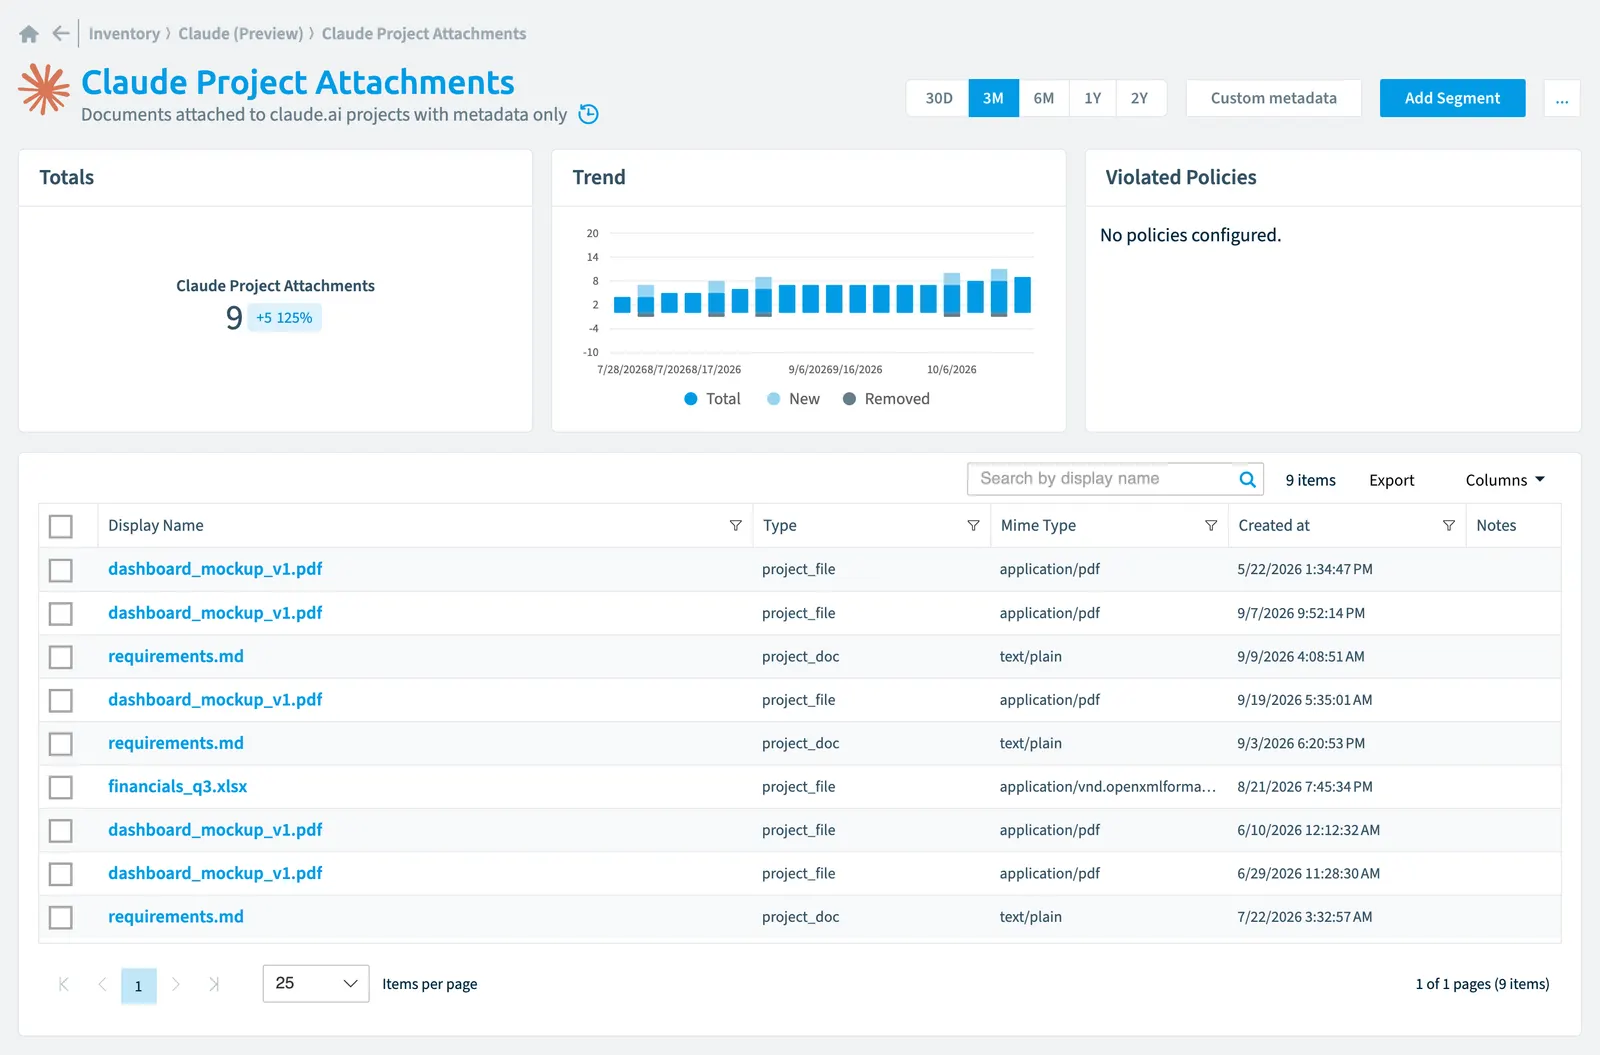Check the row created 9/3/2026 6:20:53 PM
Viewport: 1600px width, 1055px height.
pyautogui.click(x=61, y=744)
